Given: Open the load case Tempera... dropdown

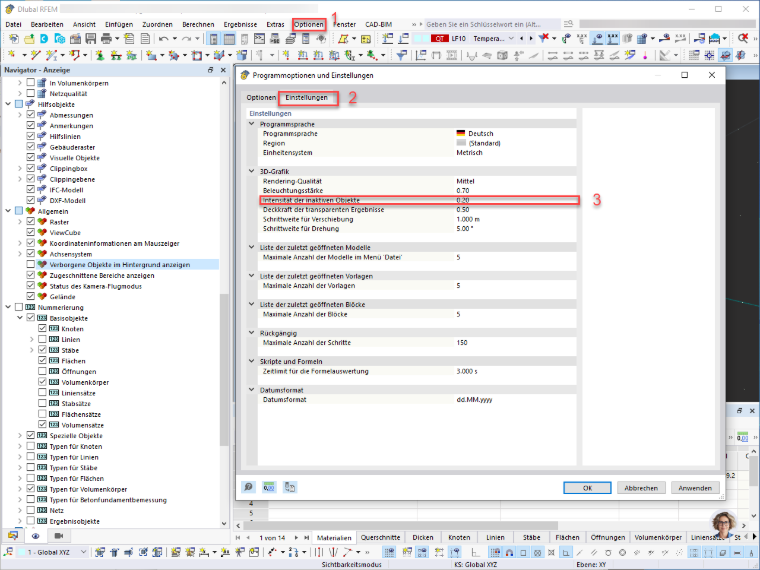Looking at the screenshot, I should [511, 38].
